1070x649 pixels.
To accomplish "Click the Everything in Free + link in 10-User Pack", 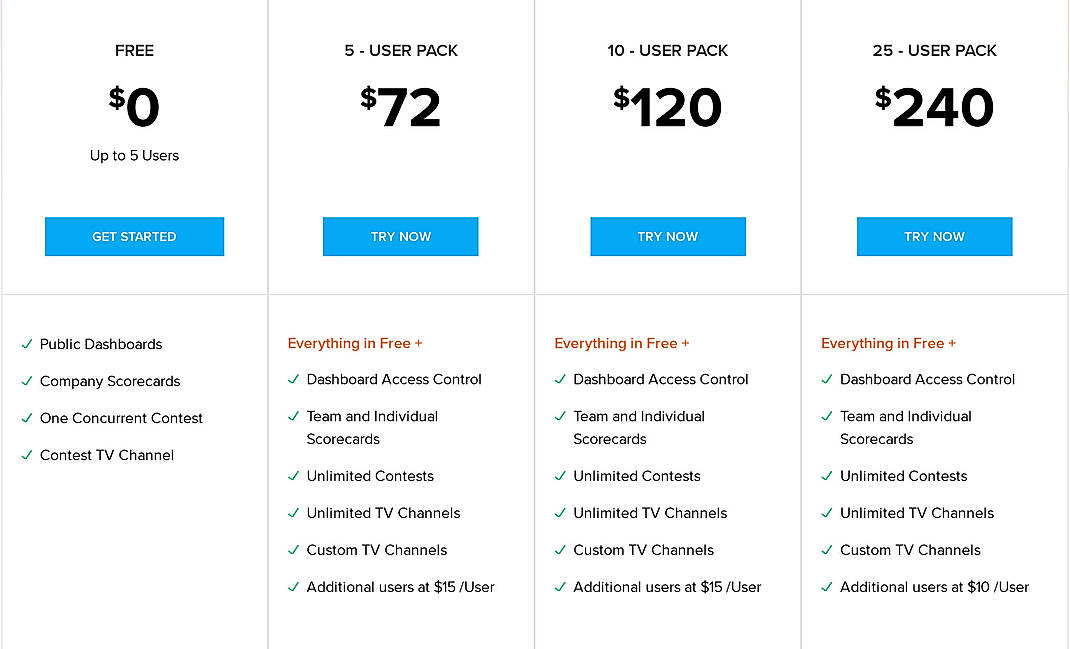I will [x=621, y=343].
